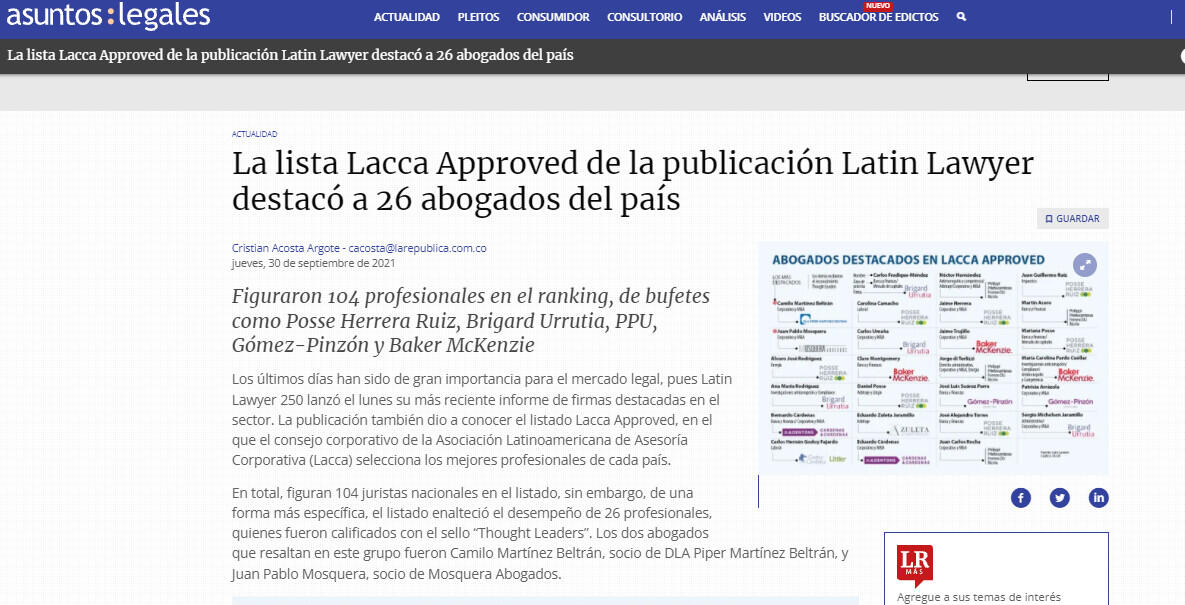Share article on Facebook
Viewport: 1185px width, 605px height.
coord(1021,497)
